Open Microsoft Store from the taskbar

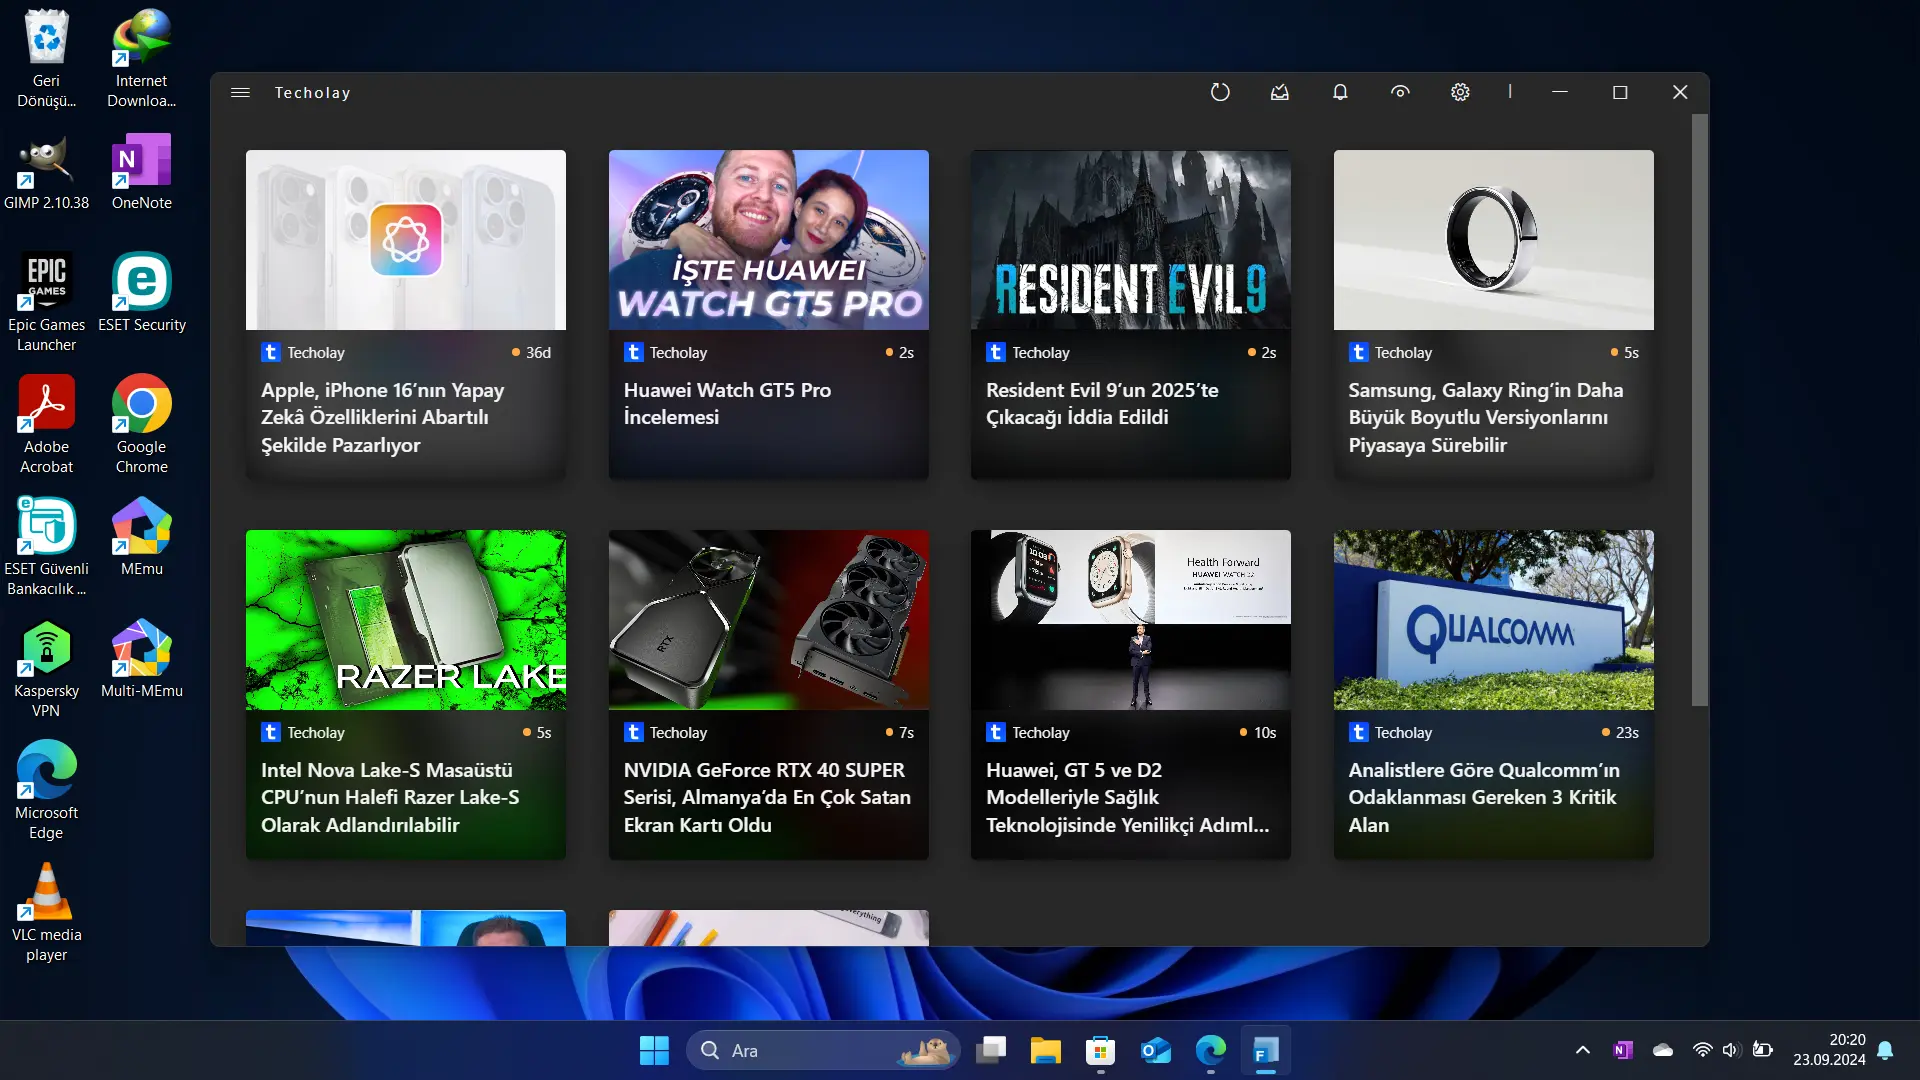pyautogui.click(x=1100, y=1051)
